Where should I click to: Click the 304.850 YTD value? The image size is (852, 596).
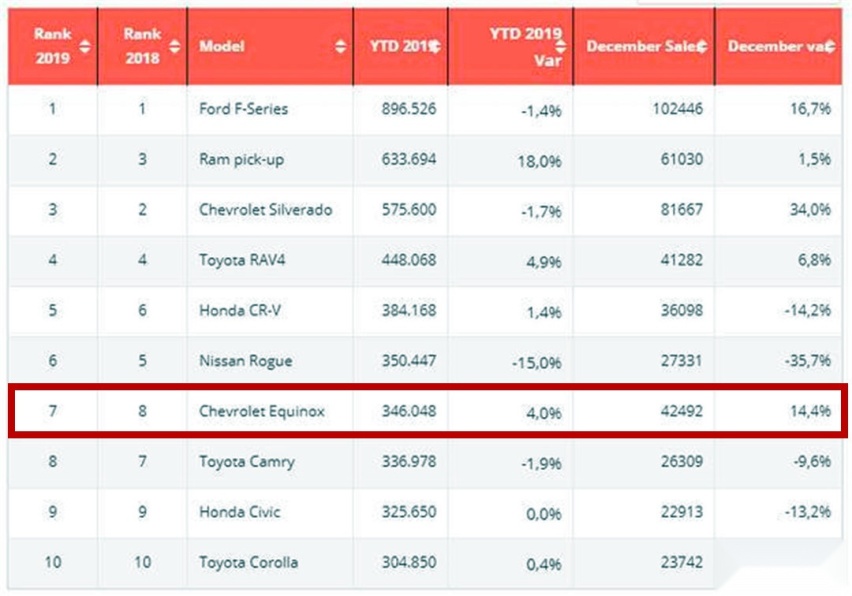pyautogui.click(x=409, y=562)
